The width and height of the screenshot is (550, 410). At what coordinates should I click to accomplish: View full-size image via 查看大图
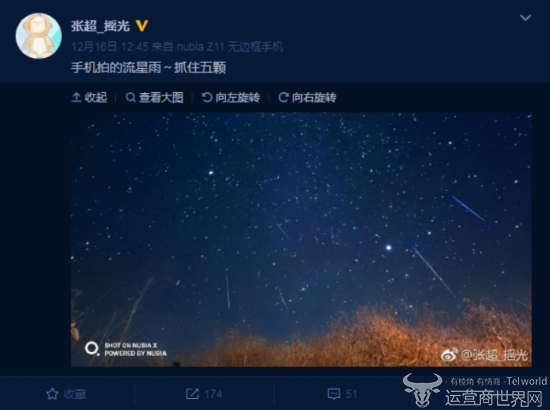154,97
